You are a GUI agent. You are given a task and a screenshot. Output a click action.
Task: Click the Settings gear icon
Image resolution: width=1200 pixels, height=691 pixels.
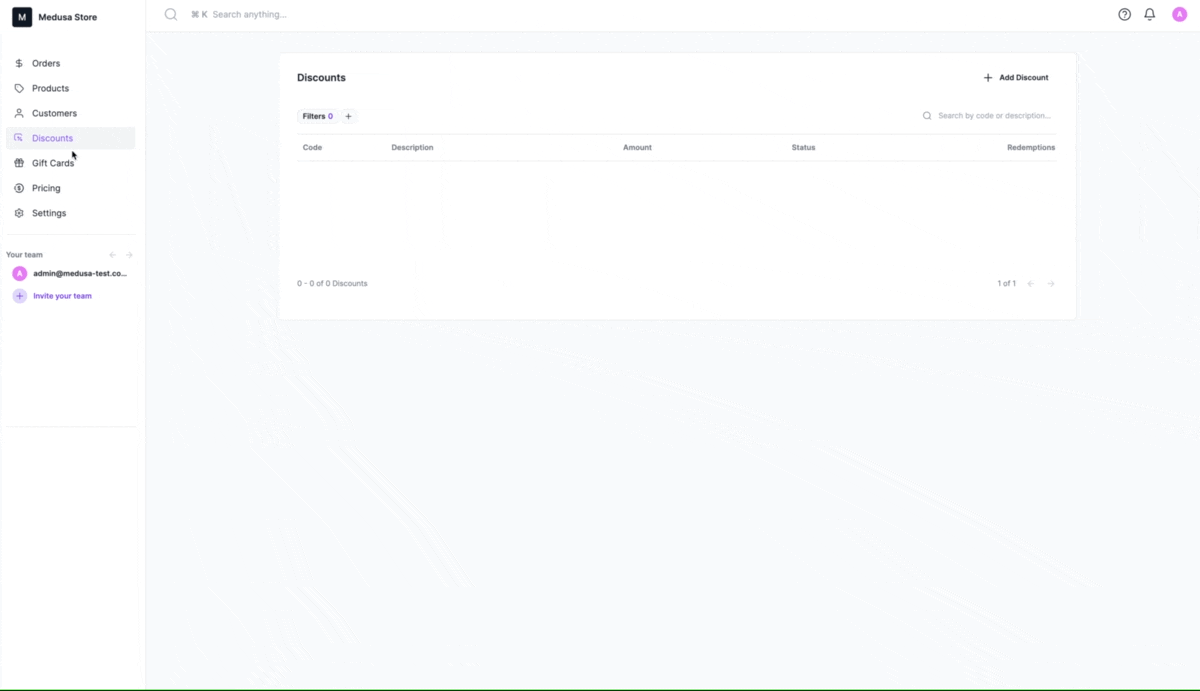[19, 213]
